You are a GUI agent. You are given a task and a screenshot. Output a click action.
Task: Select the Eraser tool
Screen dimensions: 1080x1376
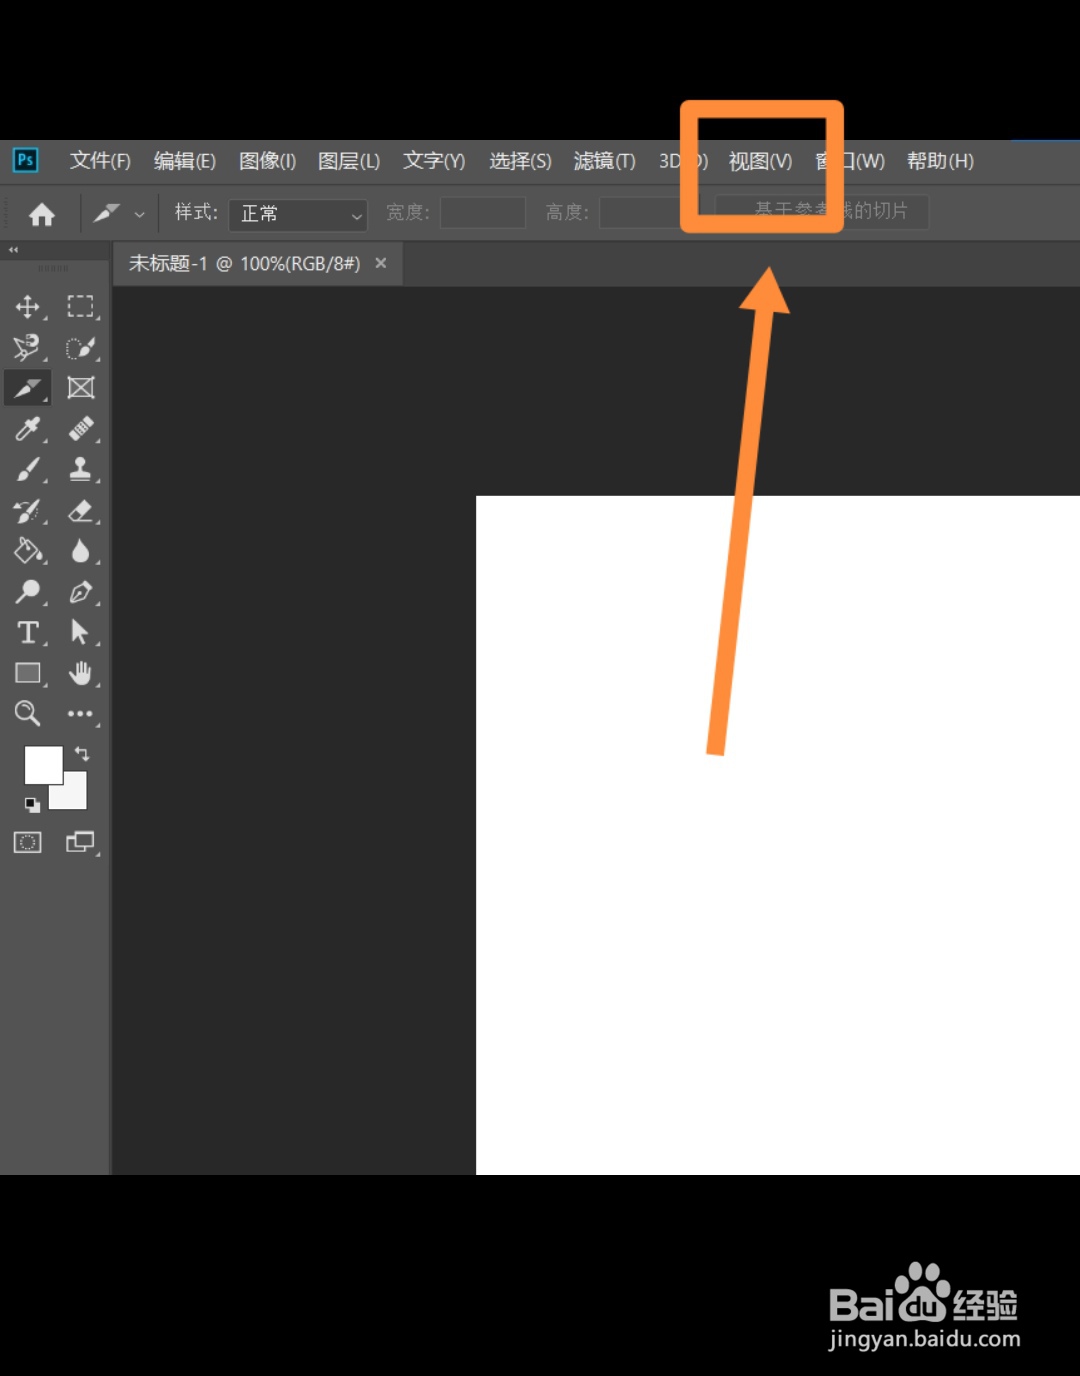coord(81,511)
